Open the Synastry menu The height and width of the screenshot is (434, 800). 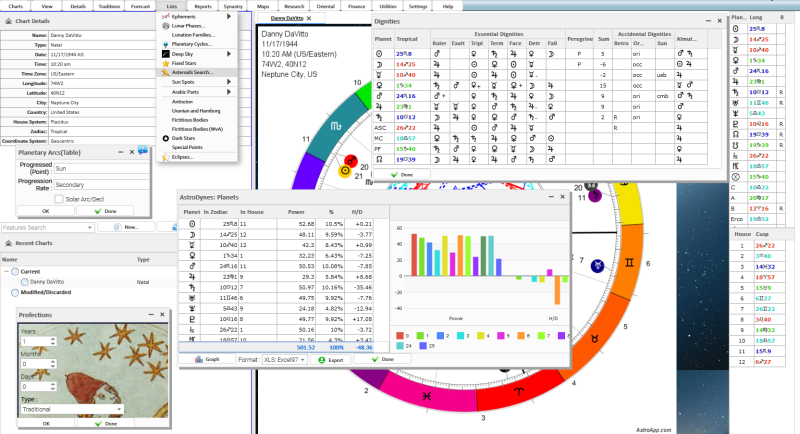[233, 6]
